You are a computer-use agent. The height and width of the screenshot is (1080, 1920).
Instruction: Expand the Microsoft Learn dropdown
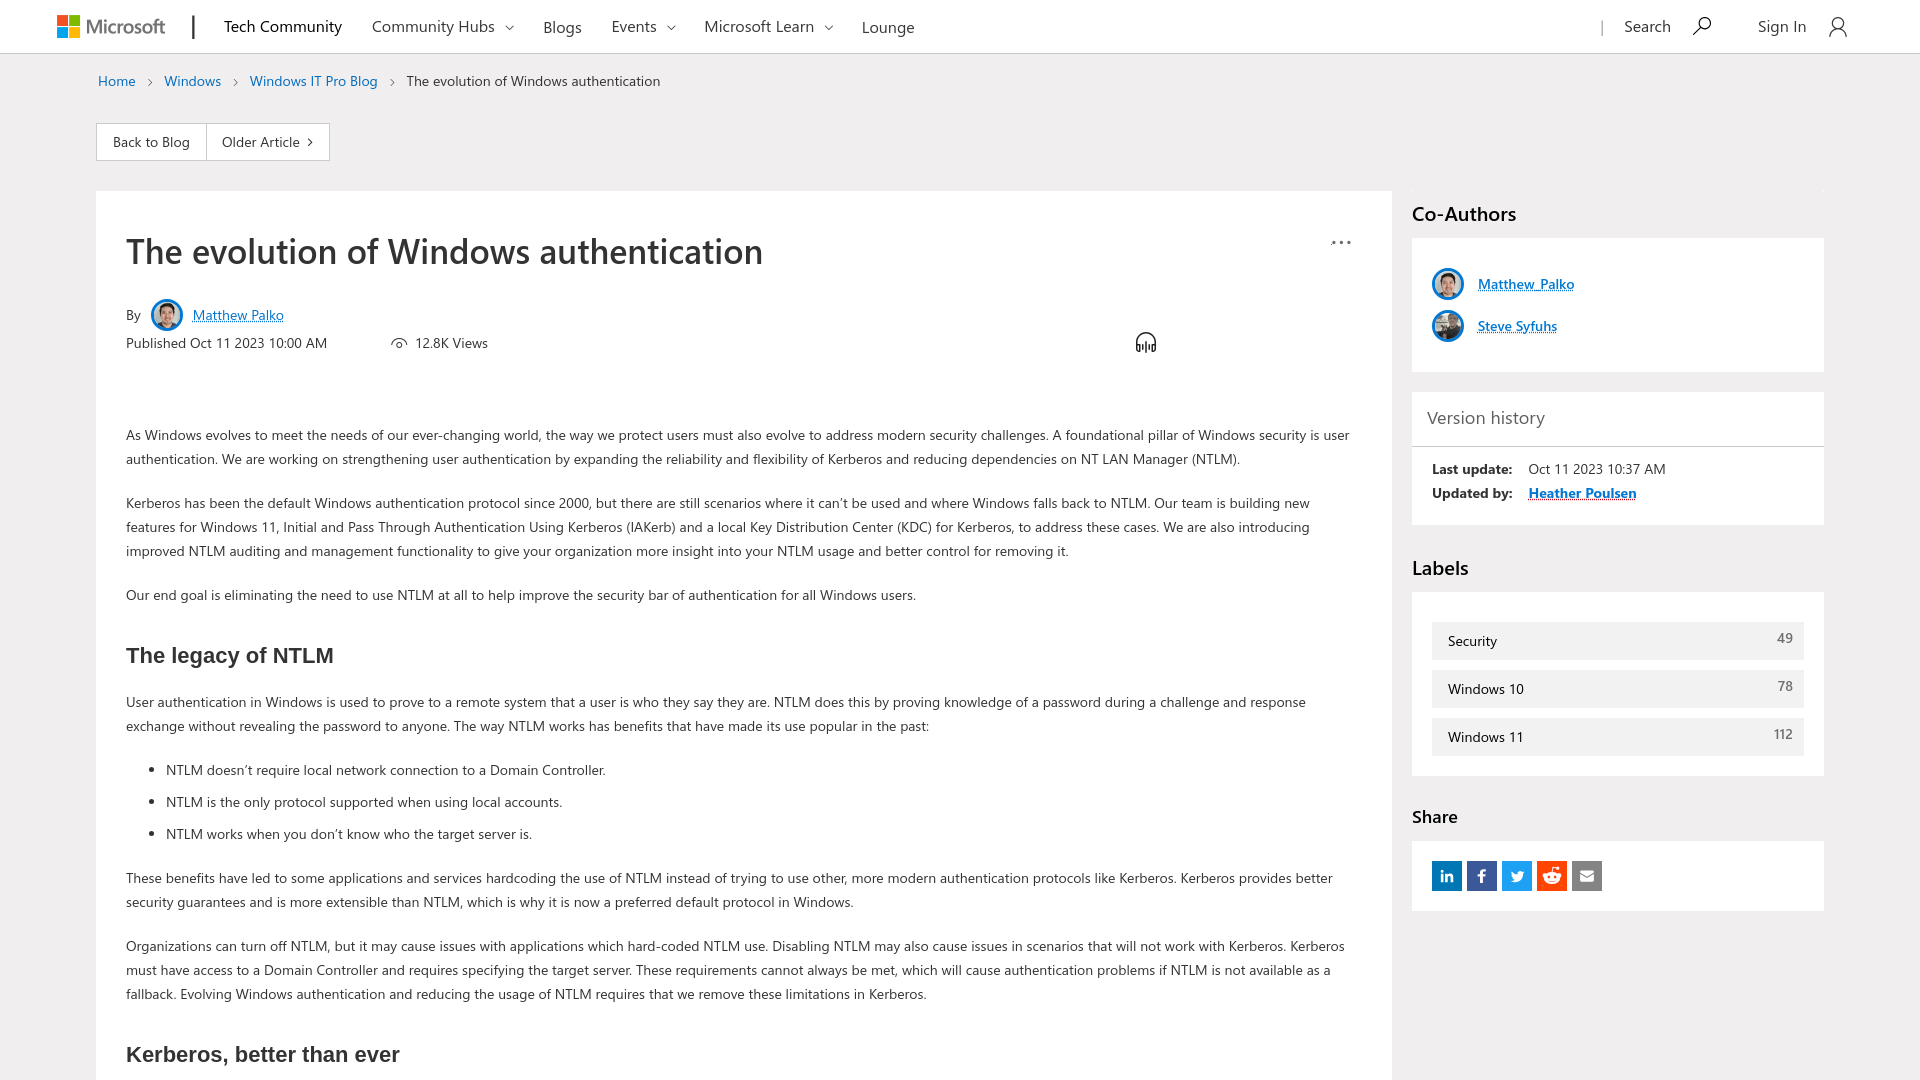coord(769,27)
